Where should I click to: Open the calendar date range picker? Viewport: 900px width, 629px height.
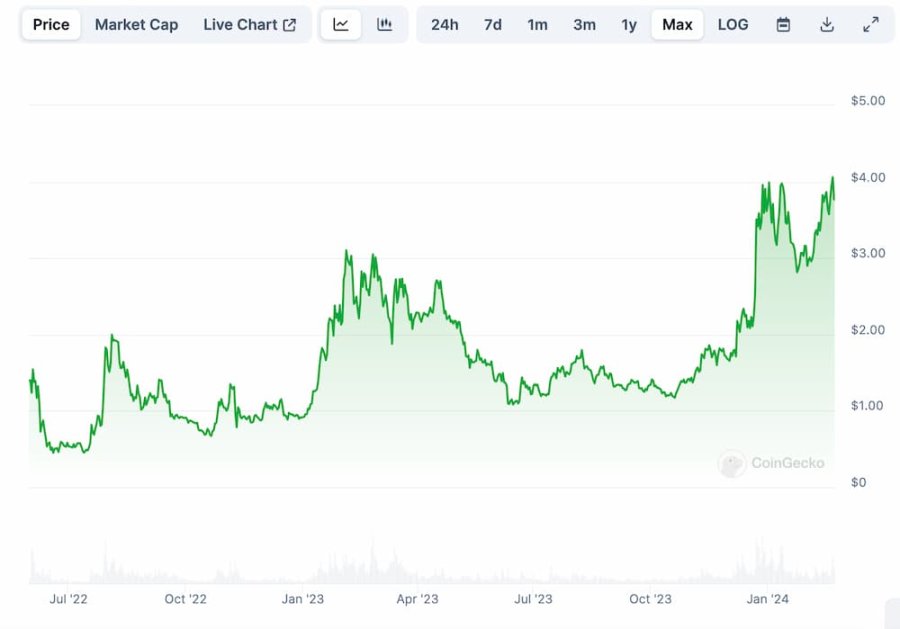783,25
